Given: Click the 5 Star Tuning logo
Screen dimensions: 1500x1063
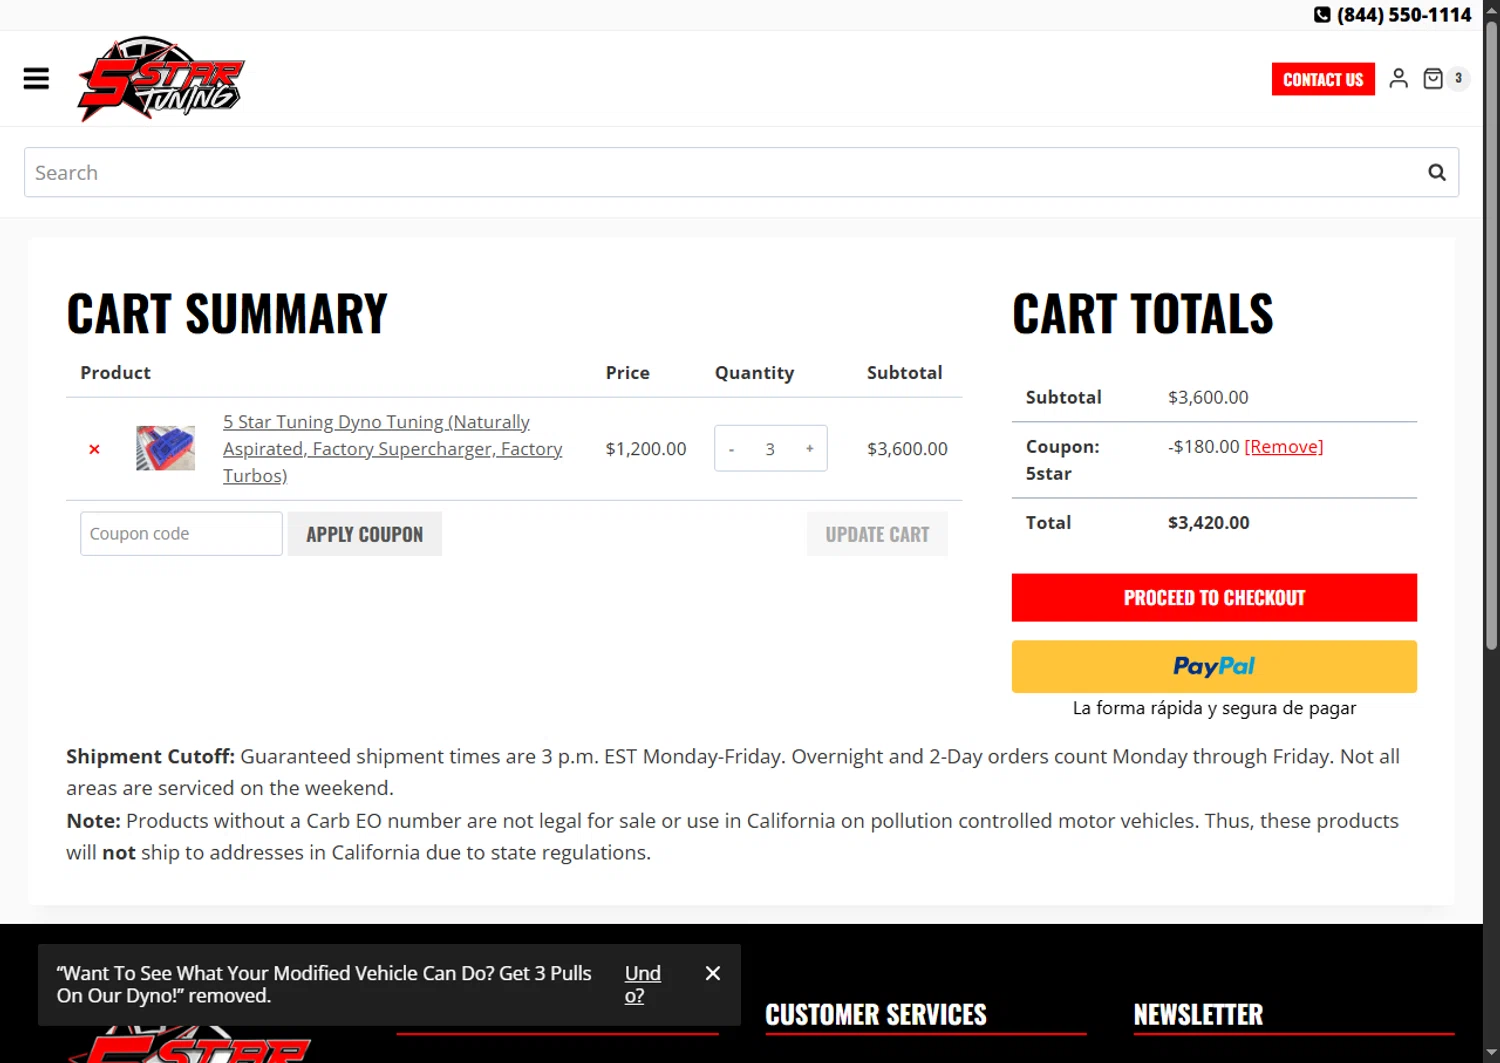Looking at the screenshot, I should click(161, 79).
